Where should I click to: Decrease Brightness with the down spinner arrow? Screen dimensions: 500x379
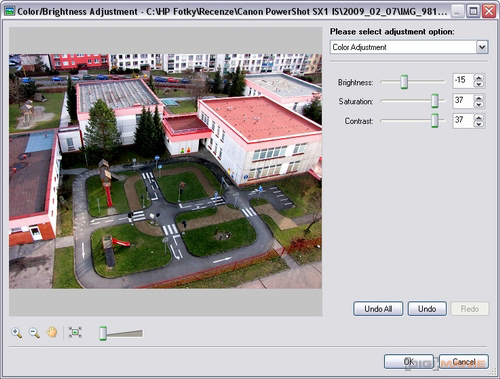click(x=479, y=84)
